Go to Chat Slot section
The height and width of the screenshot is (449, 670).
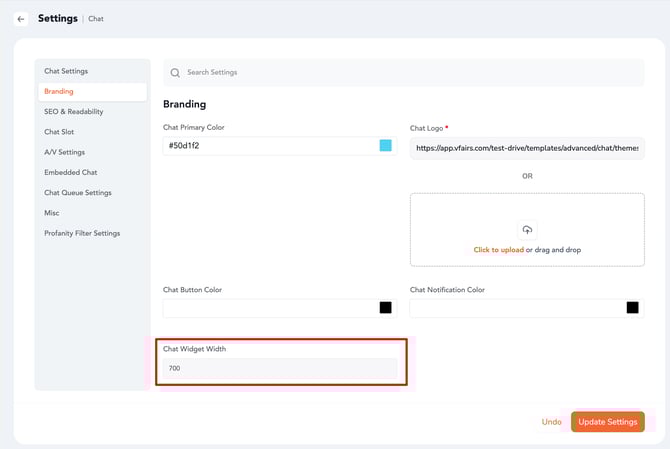click(59, 132)
